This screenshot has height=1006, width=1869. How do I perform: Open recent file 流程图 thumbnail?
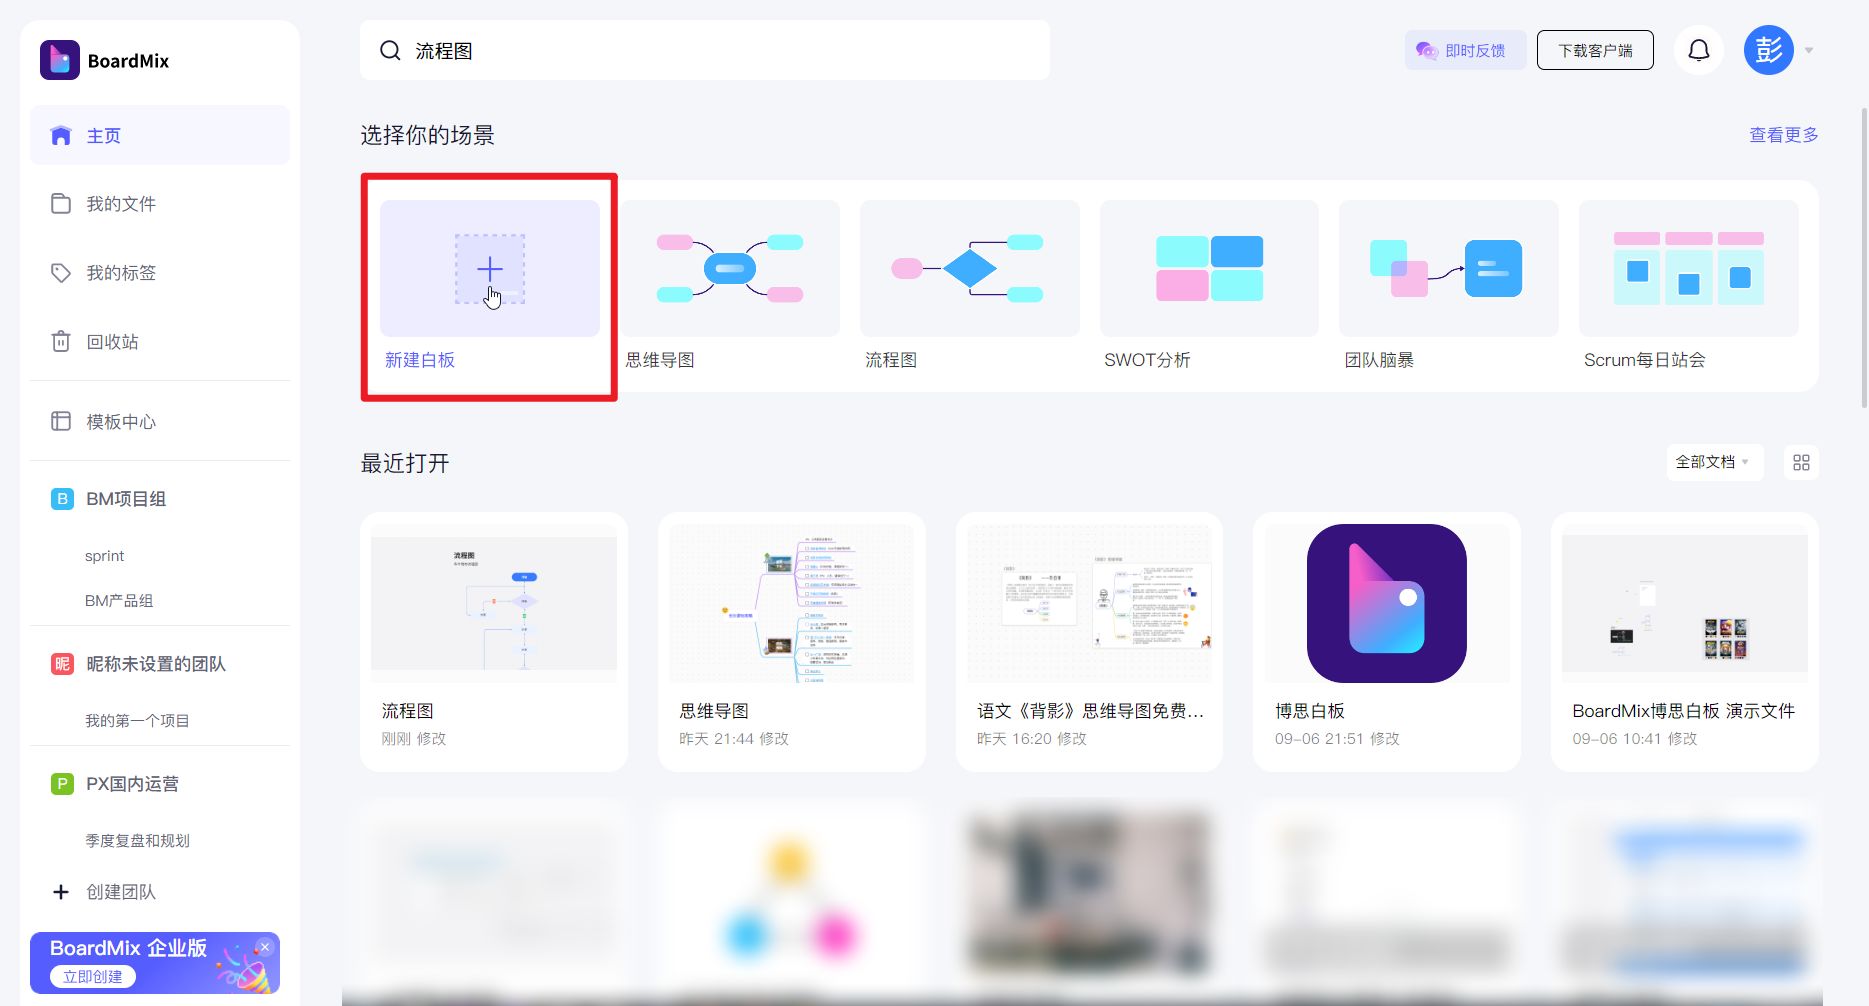point(494,603)
